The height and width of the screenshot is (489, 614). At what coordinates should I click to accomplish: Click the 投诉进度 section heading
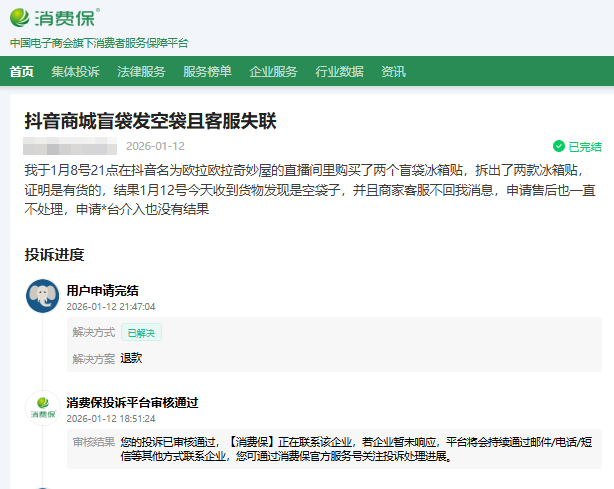coord(54,254)
